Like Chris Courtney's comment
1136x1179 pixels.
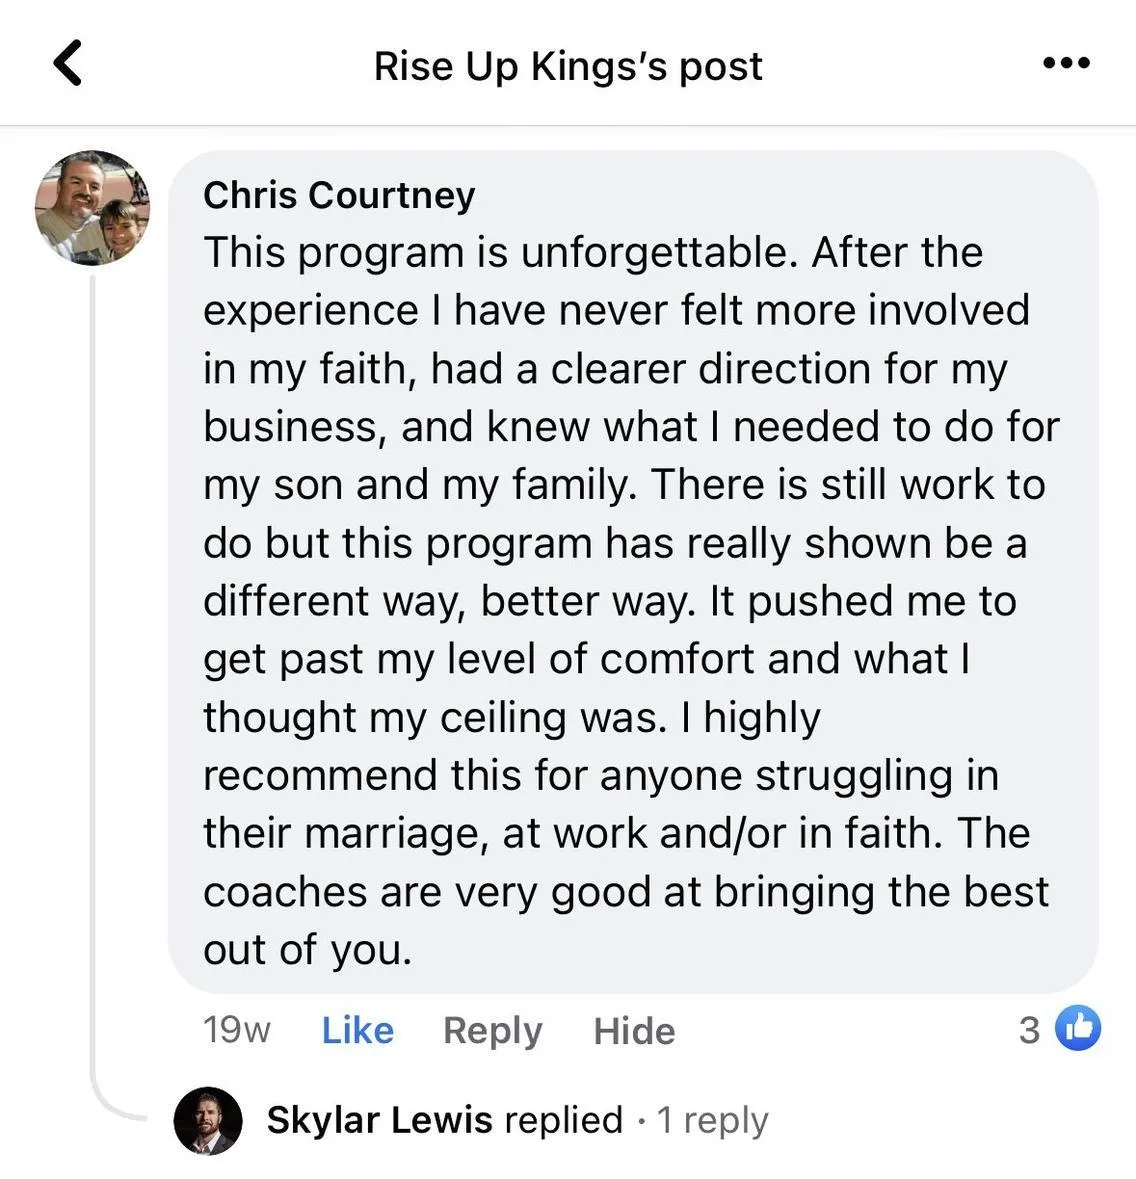[357, 1030]
